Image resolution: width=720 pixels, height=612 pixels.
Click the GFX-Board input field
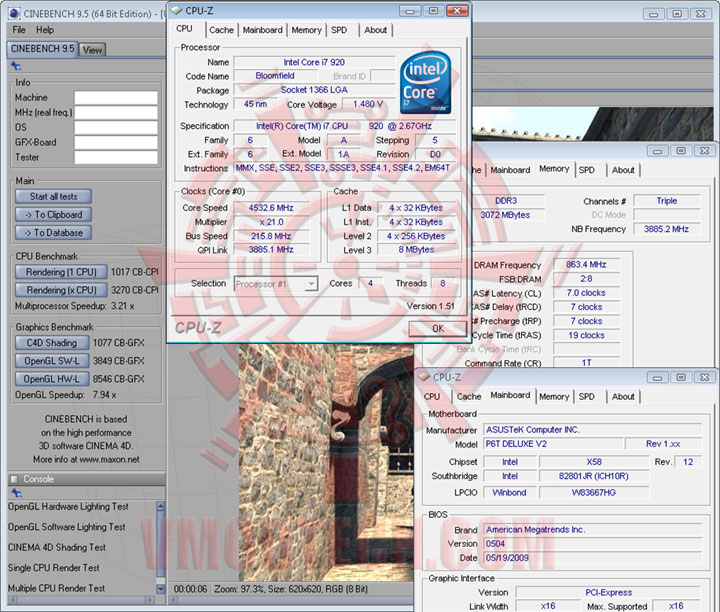point(116,142)
